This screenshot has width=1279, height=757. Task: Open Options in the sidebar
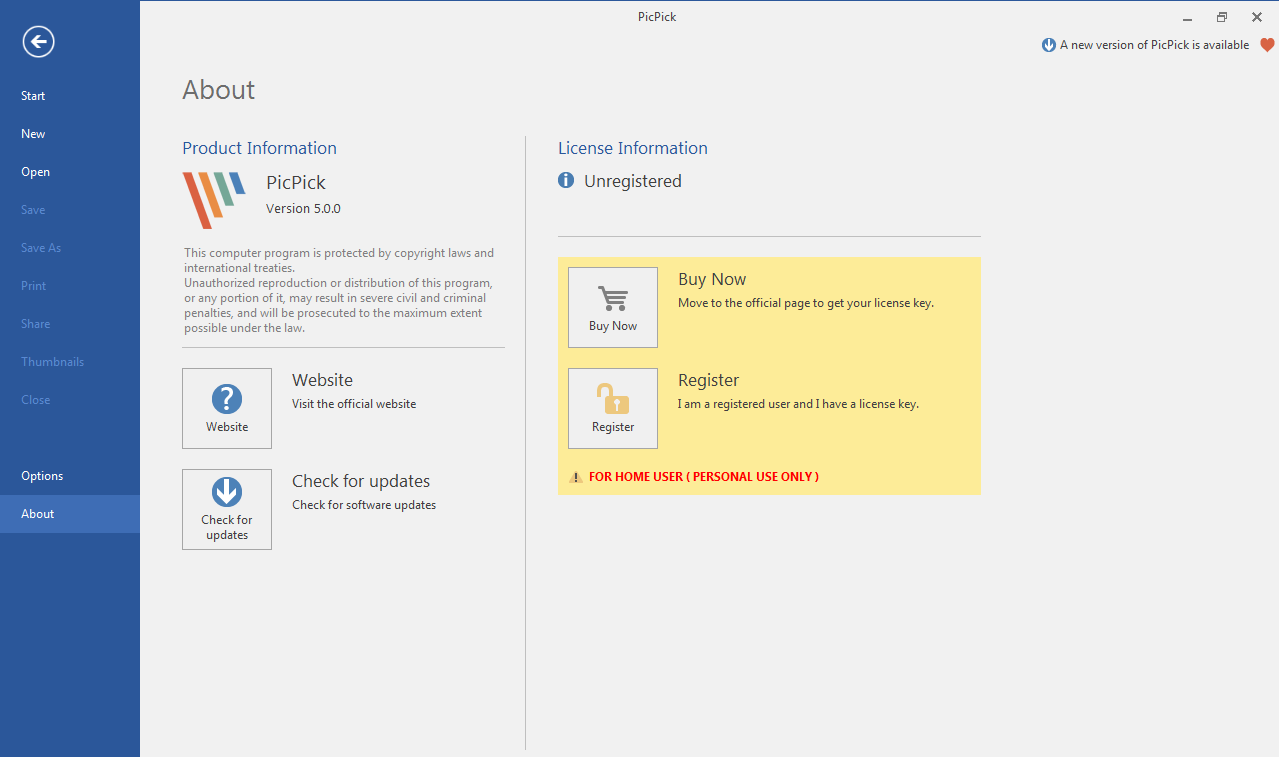click(x=70, y=476)
